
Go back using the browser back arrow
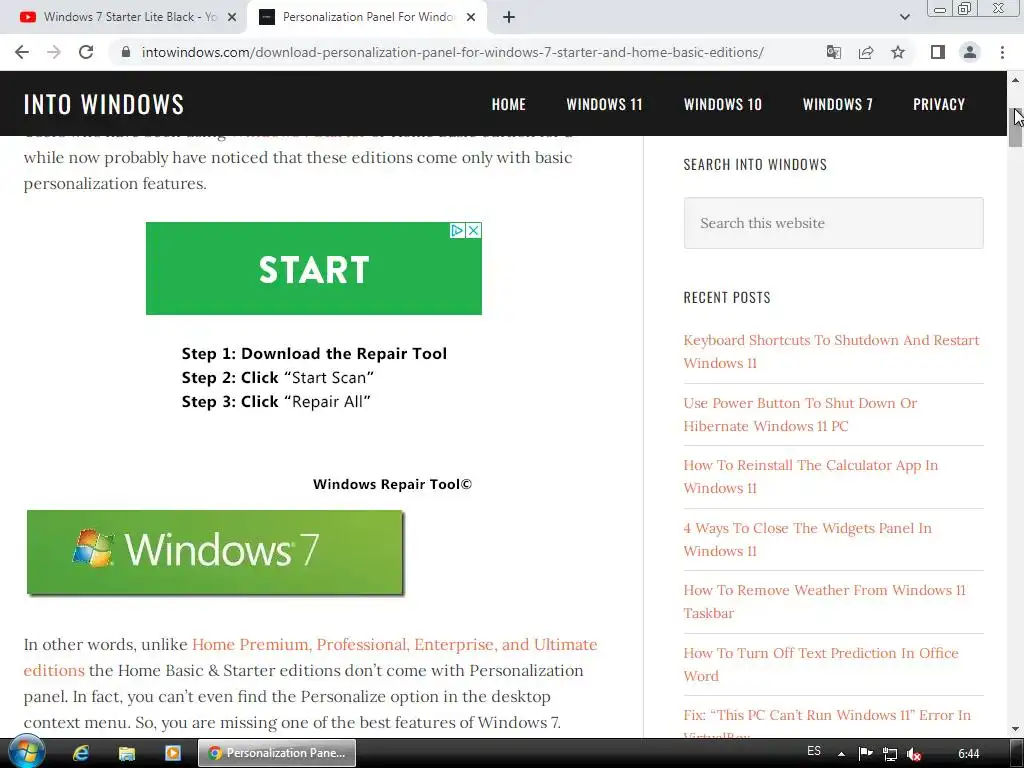(22, 52)
